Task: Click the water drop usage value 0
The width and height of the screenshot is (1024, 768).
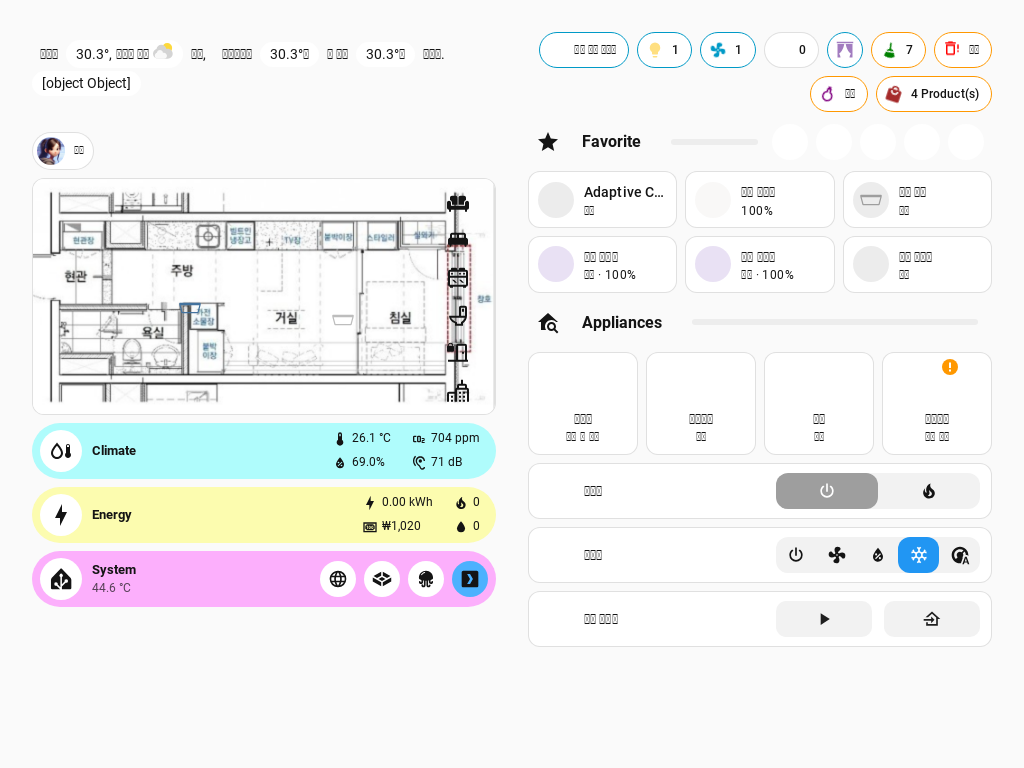Action: [x=468, y=526]
